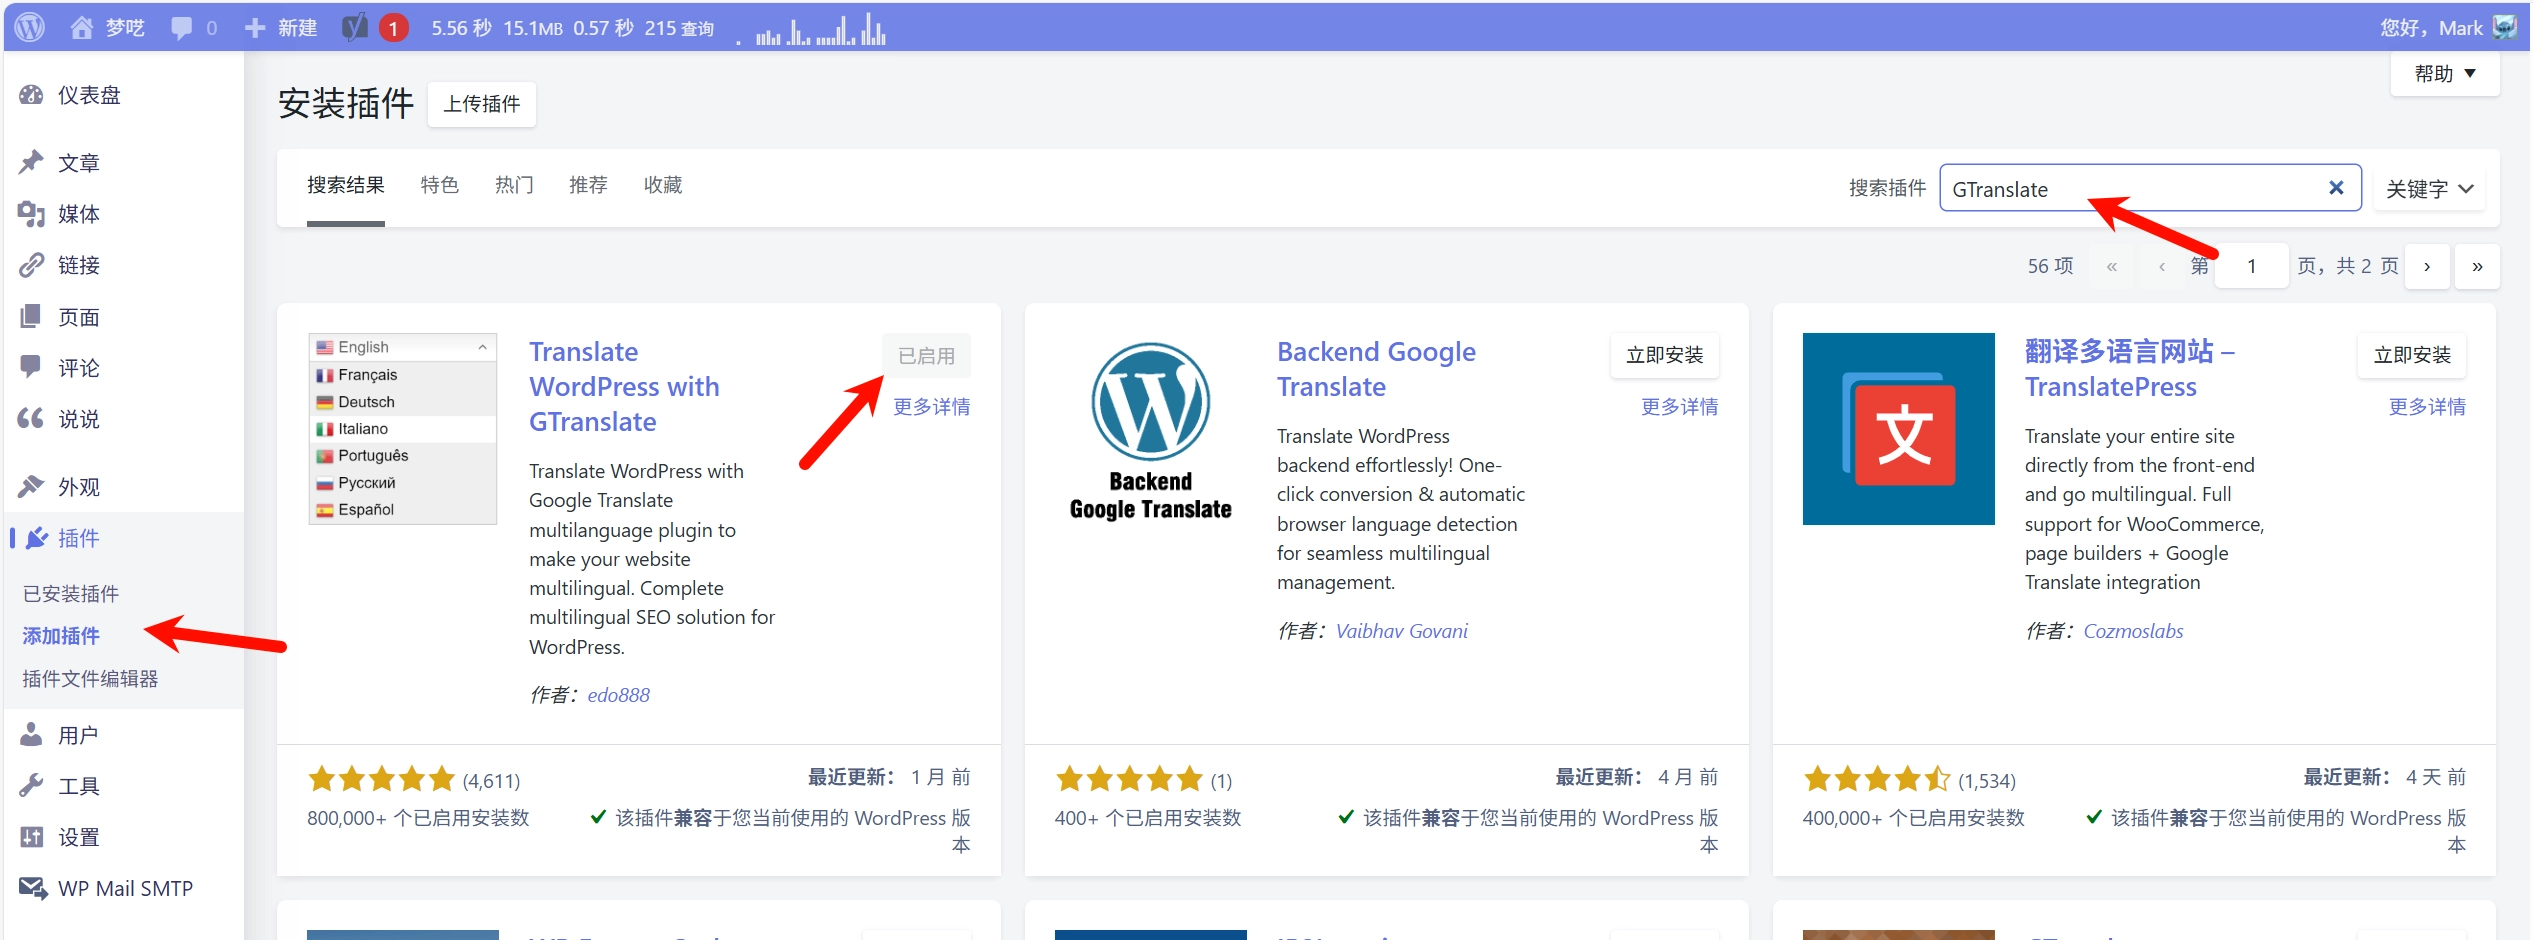Open 添加插件 submenu item

[61, 636]
